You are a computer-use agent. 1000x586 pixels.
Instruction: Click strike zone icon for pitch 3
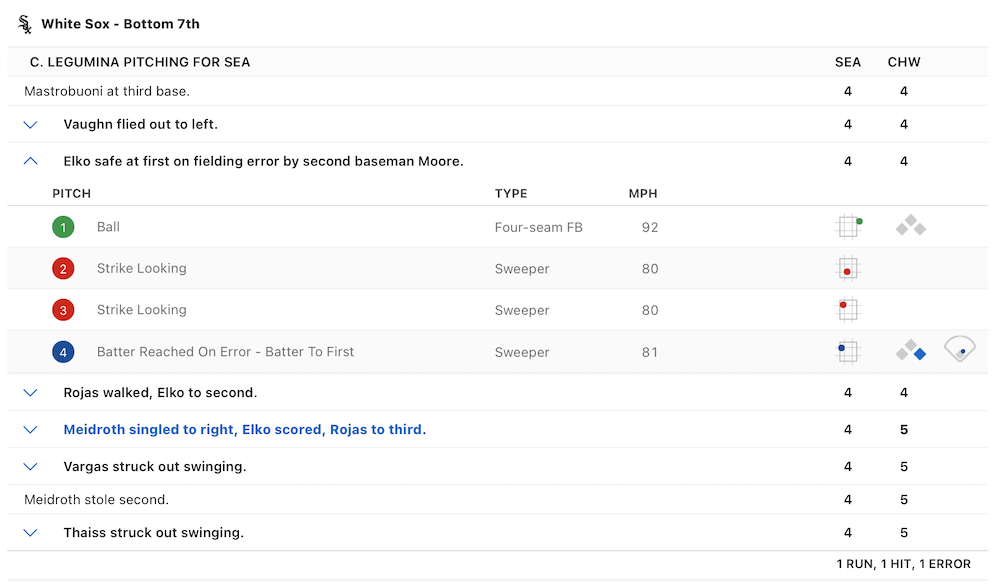tap(848, 310)
